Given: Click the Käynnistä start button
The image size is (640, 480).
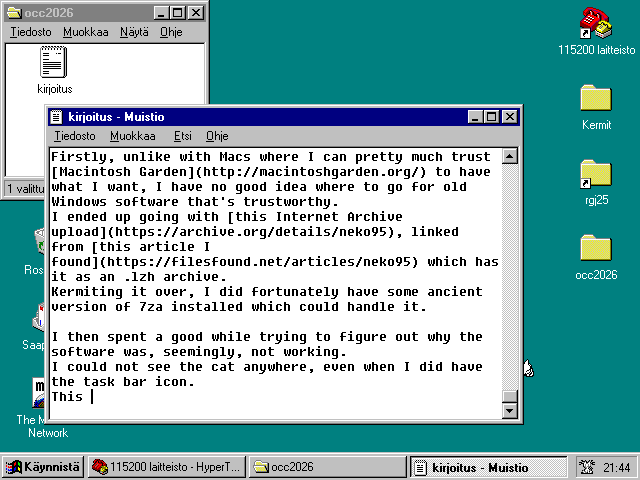Looking at the screenshot, I should (42, 467).
